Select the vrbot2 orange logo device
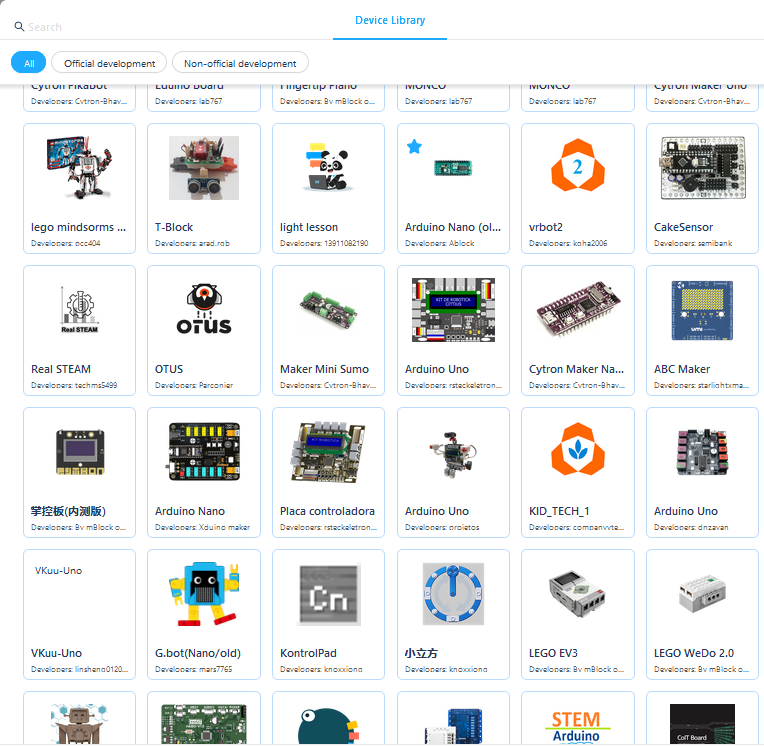Screen dimensions: 764x747 578,188
